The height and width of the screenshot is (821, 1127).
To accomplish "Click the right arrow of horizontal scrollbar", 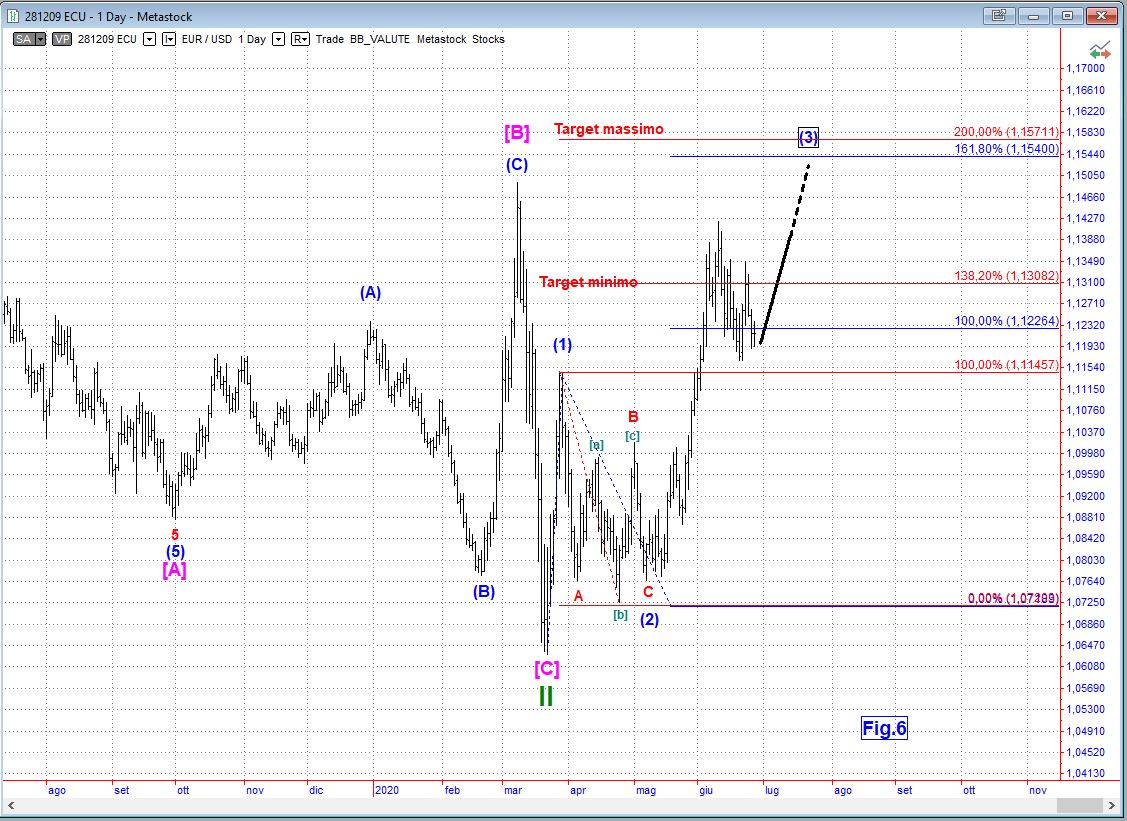I will pos(1109,805).
